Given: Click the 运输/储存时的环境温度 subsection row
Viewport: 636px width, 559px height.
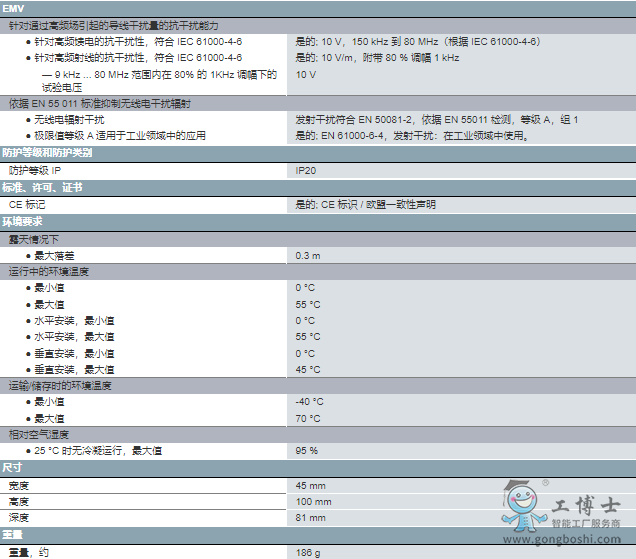Looking at the screenshot, I should [60, 385].
